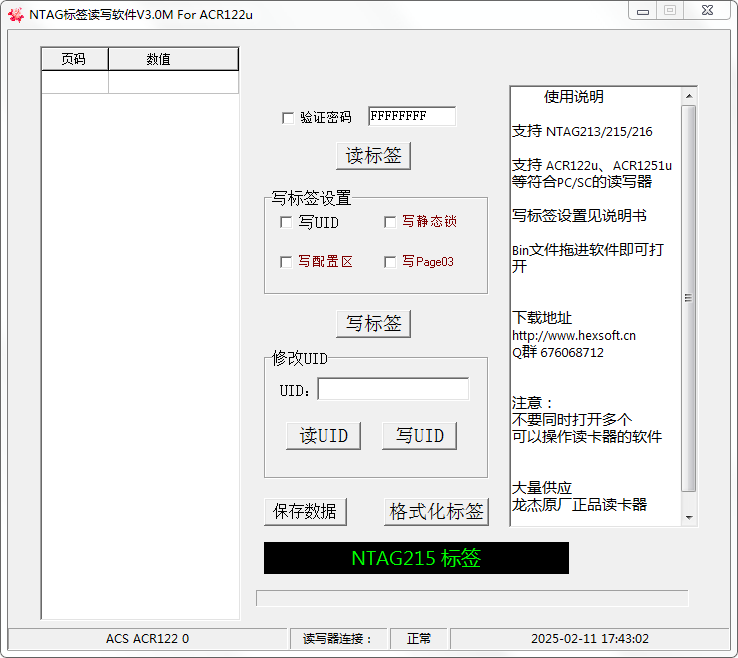Click the instructions panel scroll up arrow

tap(689, 96)
